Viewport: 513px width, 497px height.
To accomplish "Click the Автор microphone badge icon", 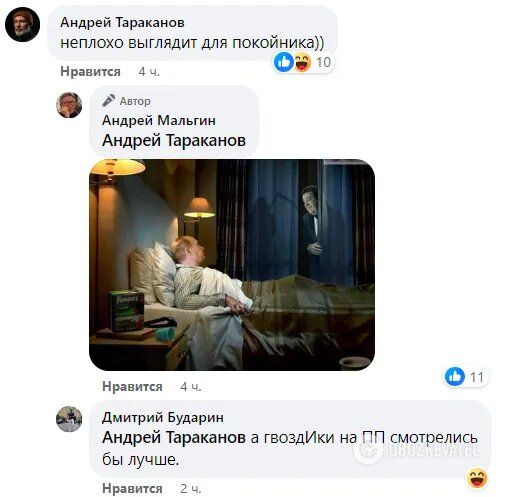I will [x=109, y=100].
